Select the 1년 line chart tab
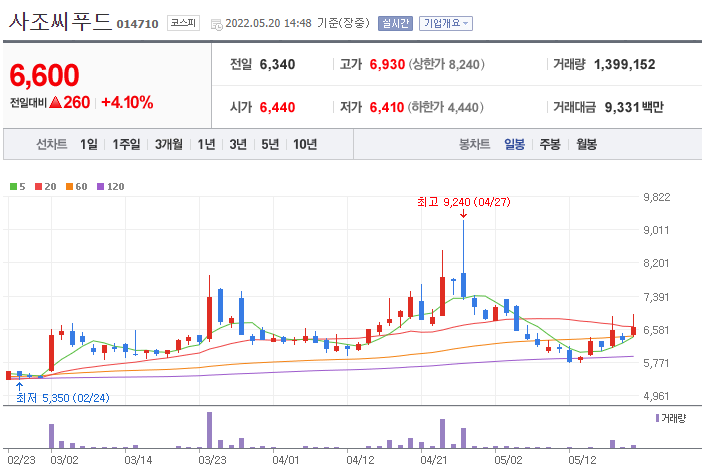This screenshot has height=475, width=702. (x=206, y=144)
